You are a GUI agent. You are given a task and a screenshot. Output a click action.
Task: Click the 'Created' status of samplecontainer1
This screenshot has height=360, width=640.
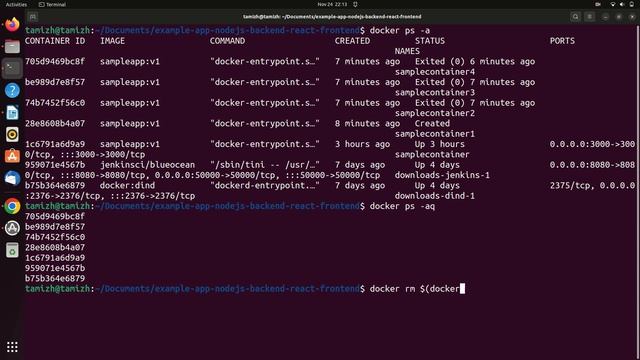pos(432,123)
